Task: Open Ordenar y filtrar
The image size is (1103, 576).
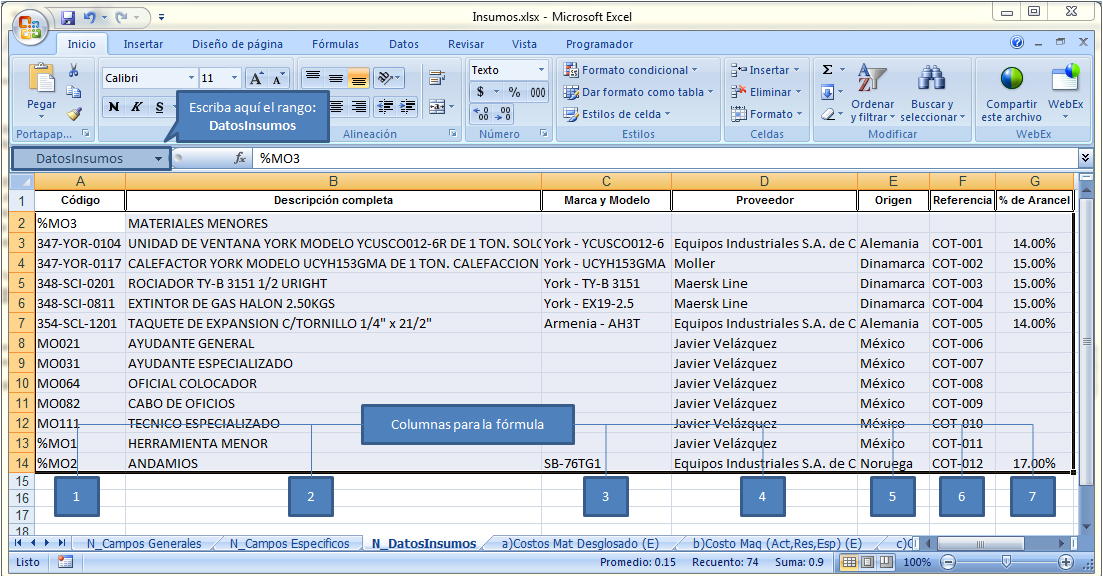Action: click(x=872, y=92)
